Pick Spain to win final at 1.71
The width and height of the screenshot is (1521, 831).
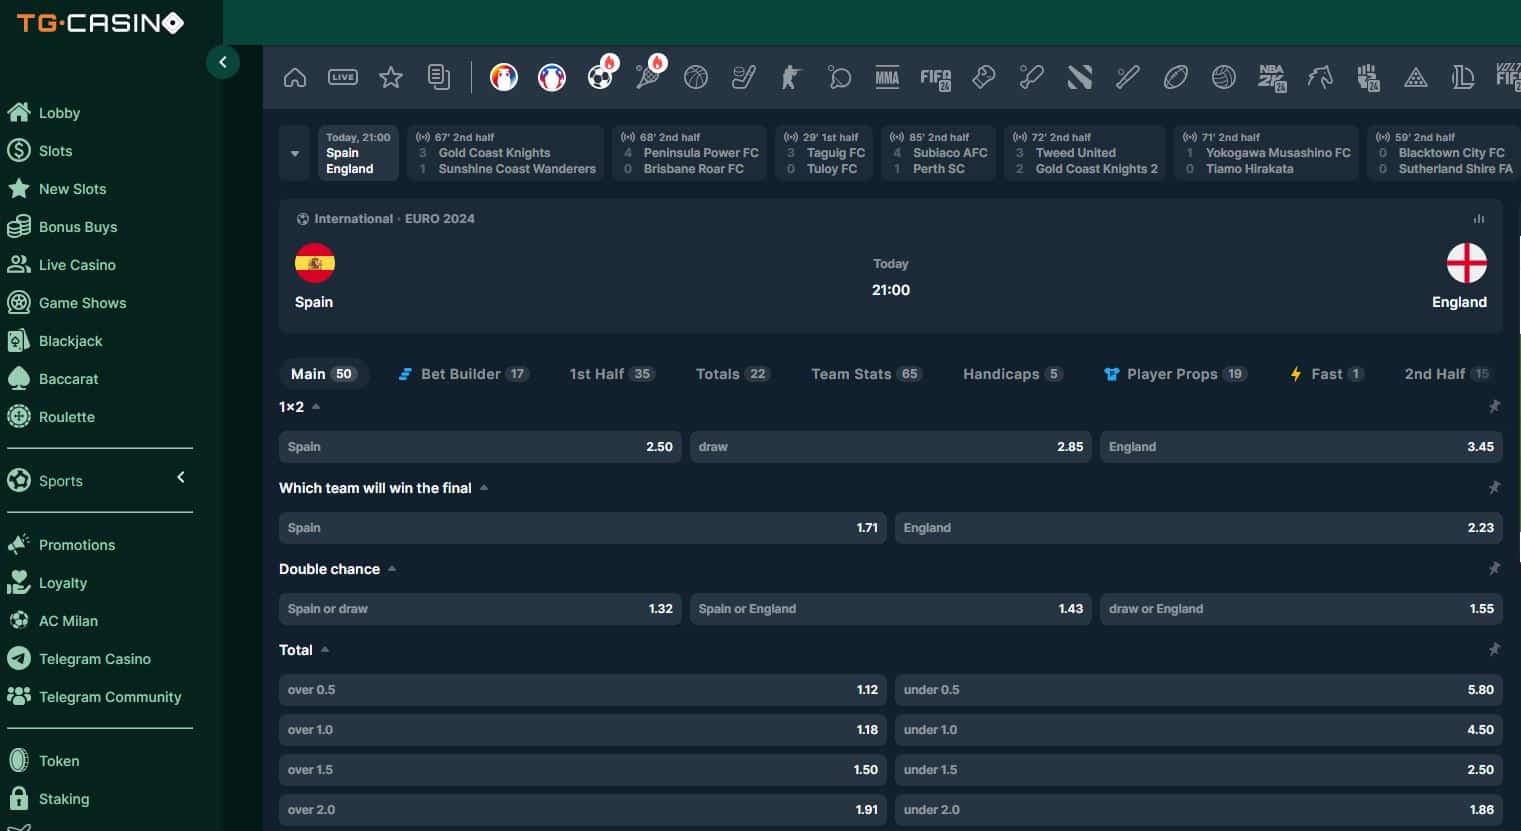(x=583, y=528)
